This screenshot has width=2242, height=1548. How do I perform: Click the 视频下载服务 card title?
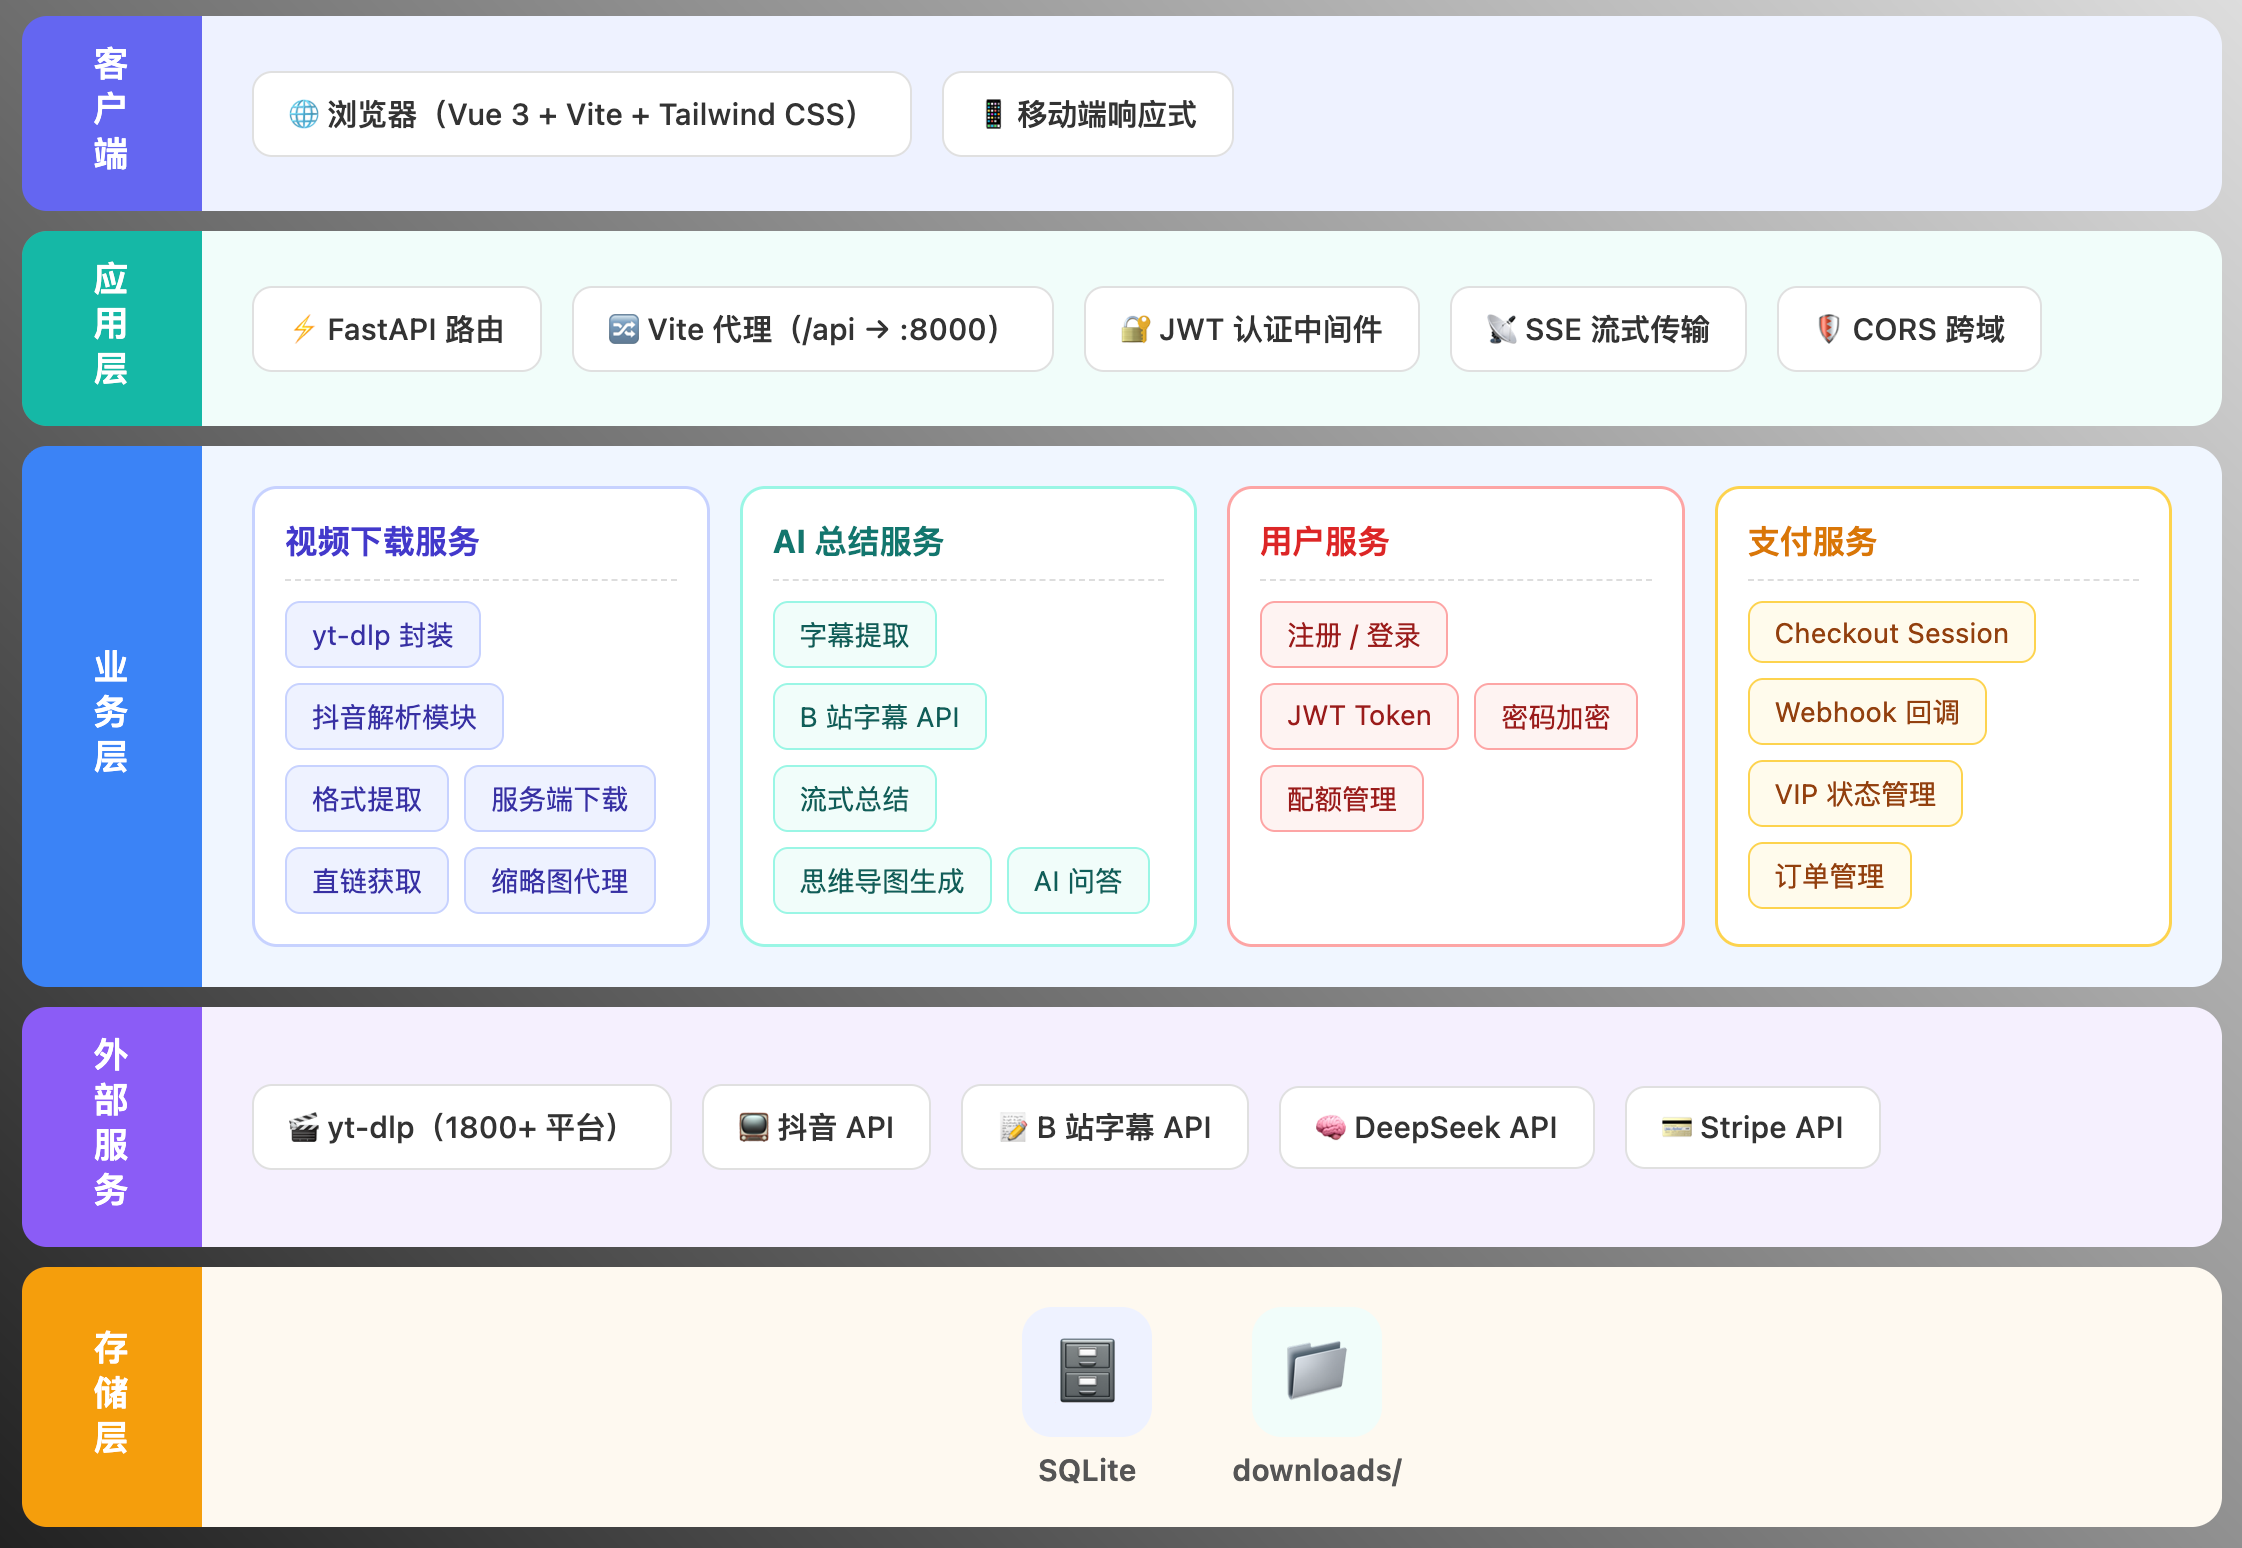[382, 542]
